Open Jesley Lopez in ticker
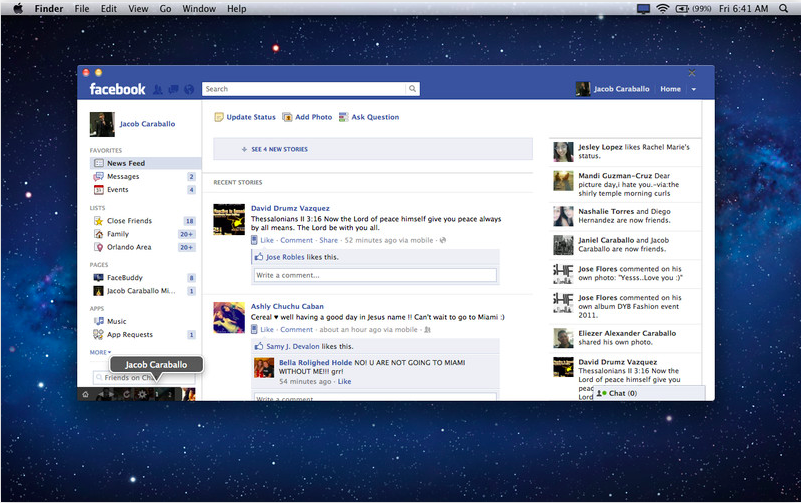Screen dimensions: 801x503 point(600,147)
